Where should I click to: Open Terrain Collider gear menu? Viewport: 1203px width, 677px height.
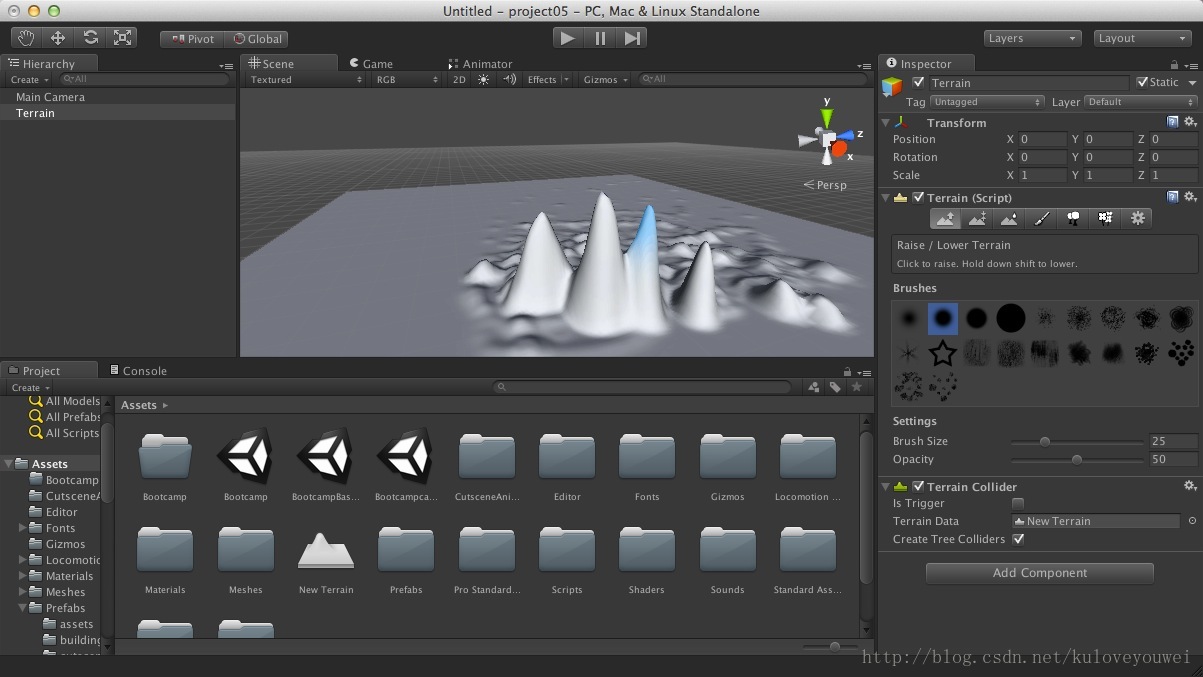[x=1190, y=486]
